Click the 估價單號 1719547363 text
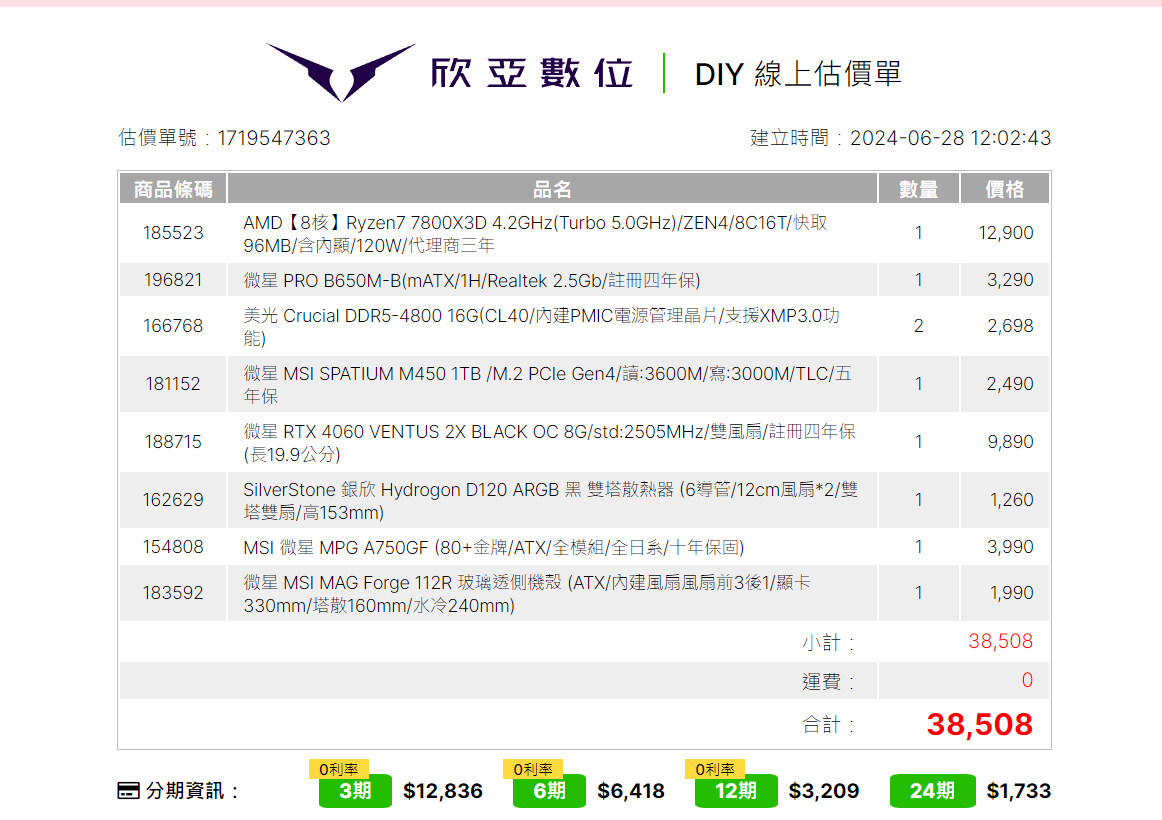 click(x=225, y=138)
